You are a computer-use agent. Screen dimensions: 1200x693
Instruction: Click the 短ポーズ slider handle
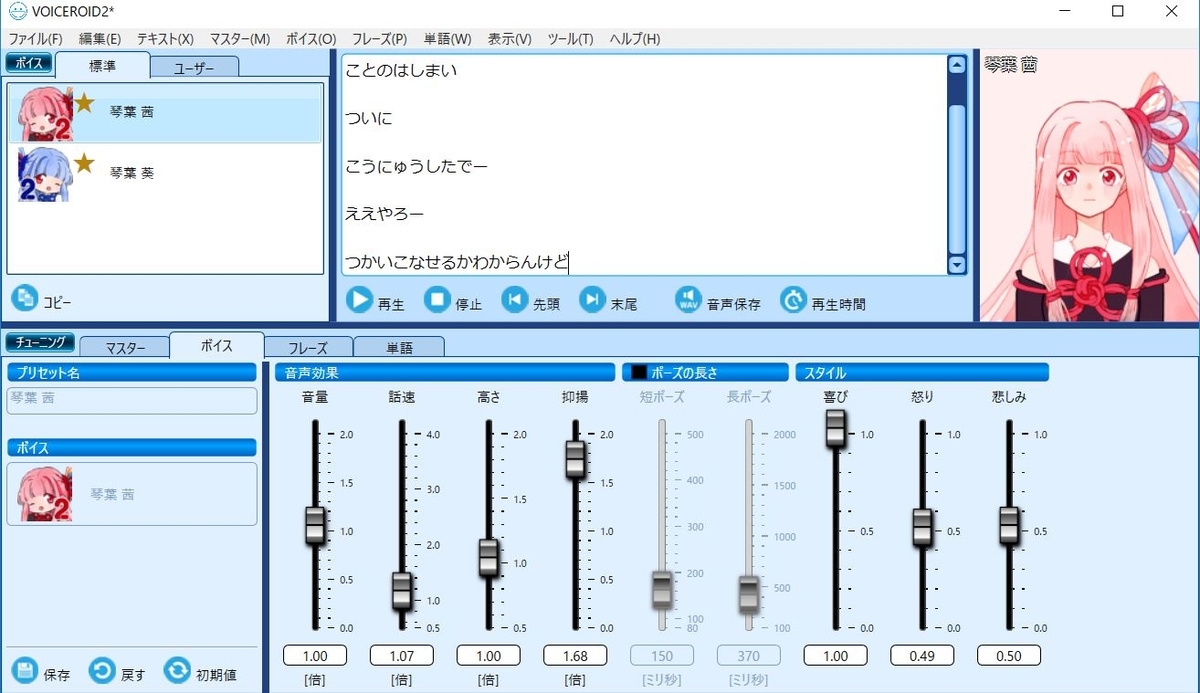click(x=662, y=589)
